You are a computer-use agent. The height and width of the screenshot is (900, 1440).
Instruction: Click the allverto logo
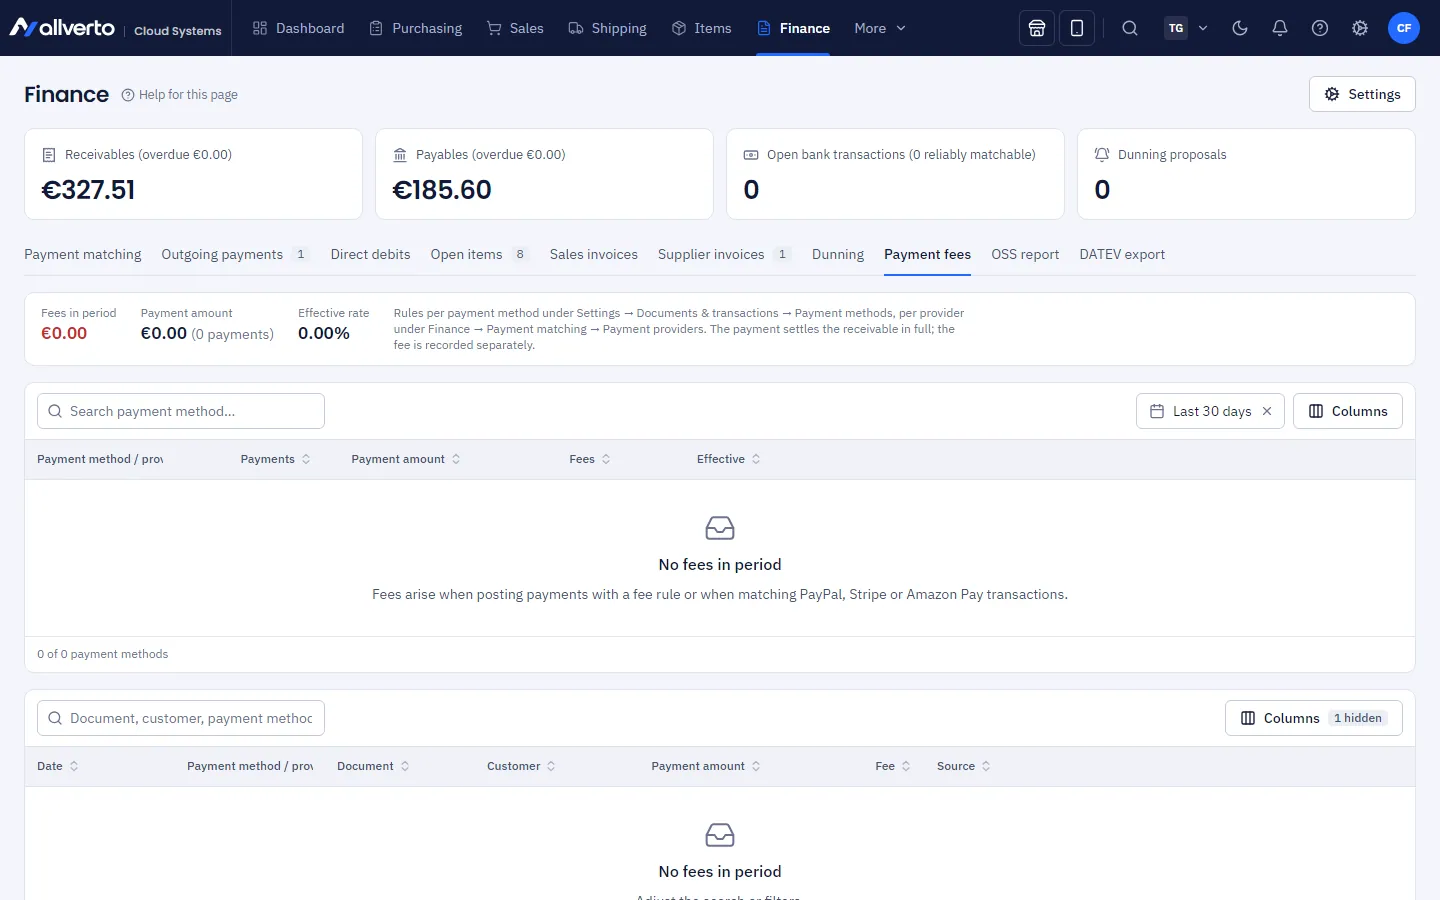click(62, 28)
